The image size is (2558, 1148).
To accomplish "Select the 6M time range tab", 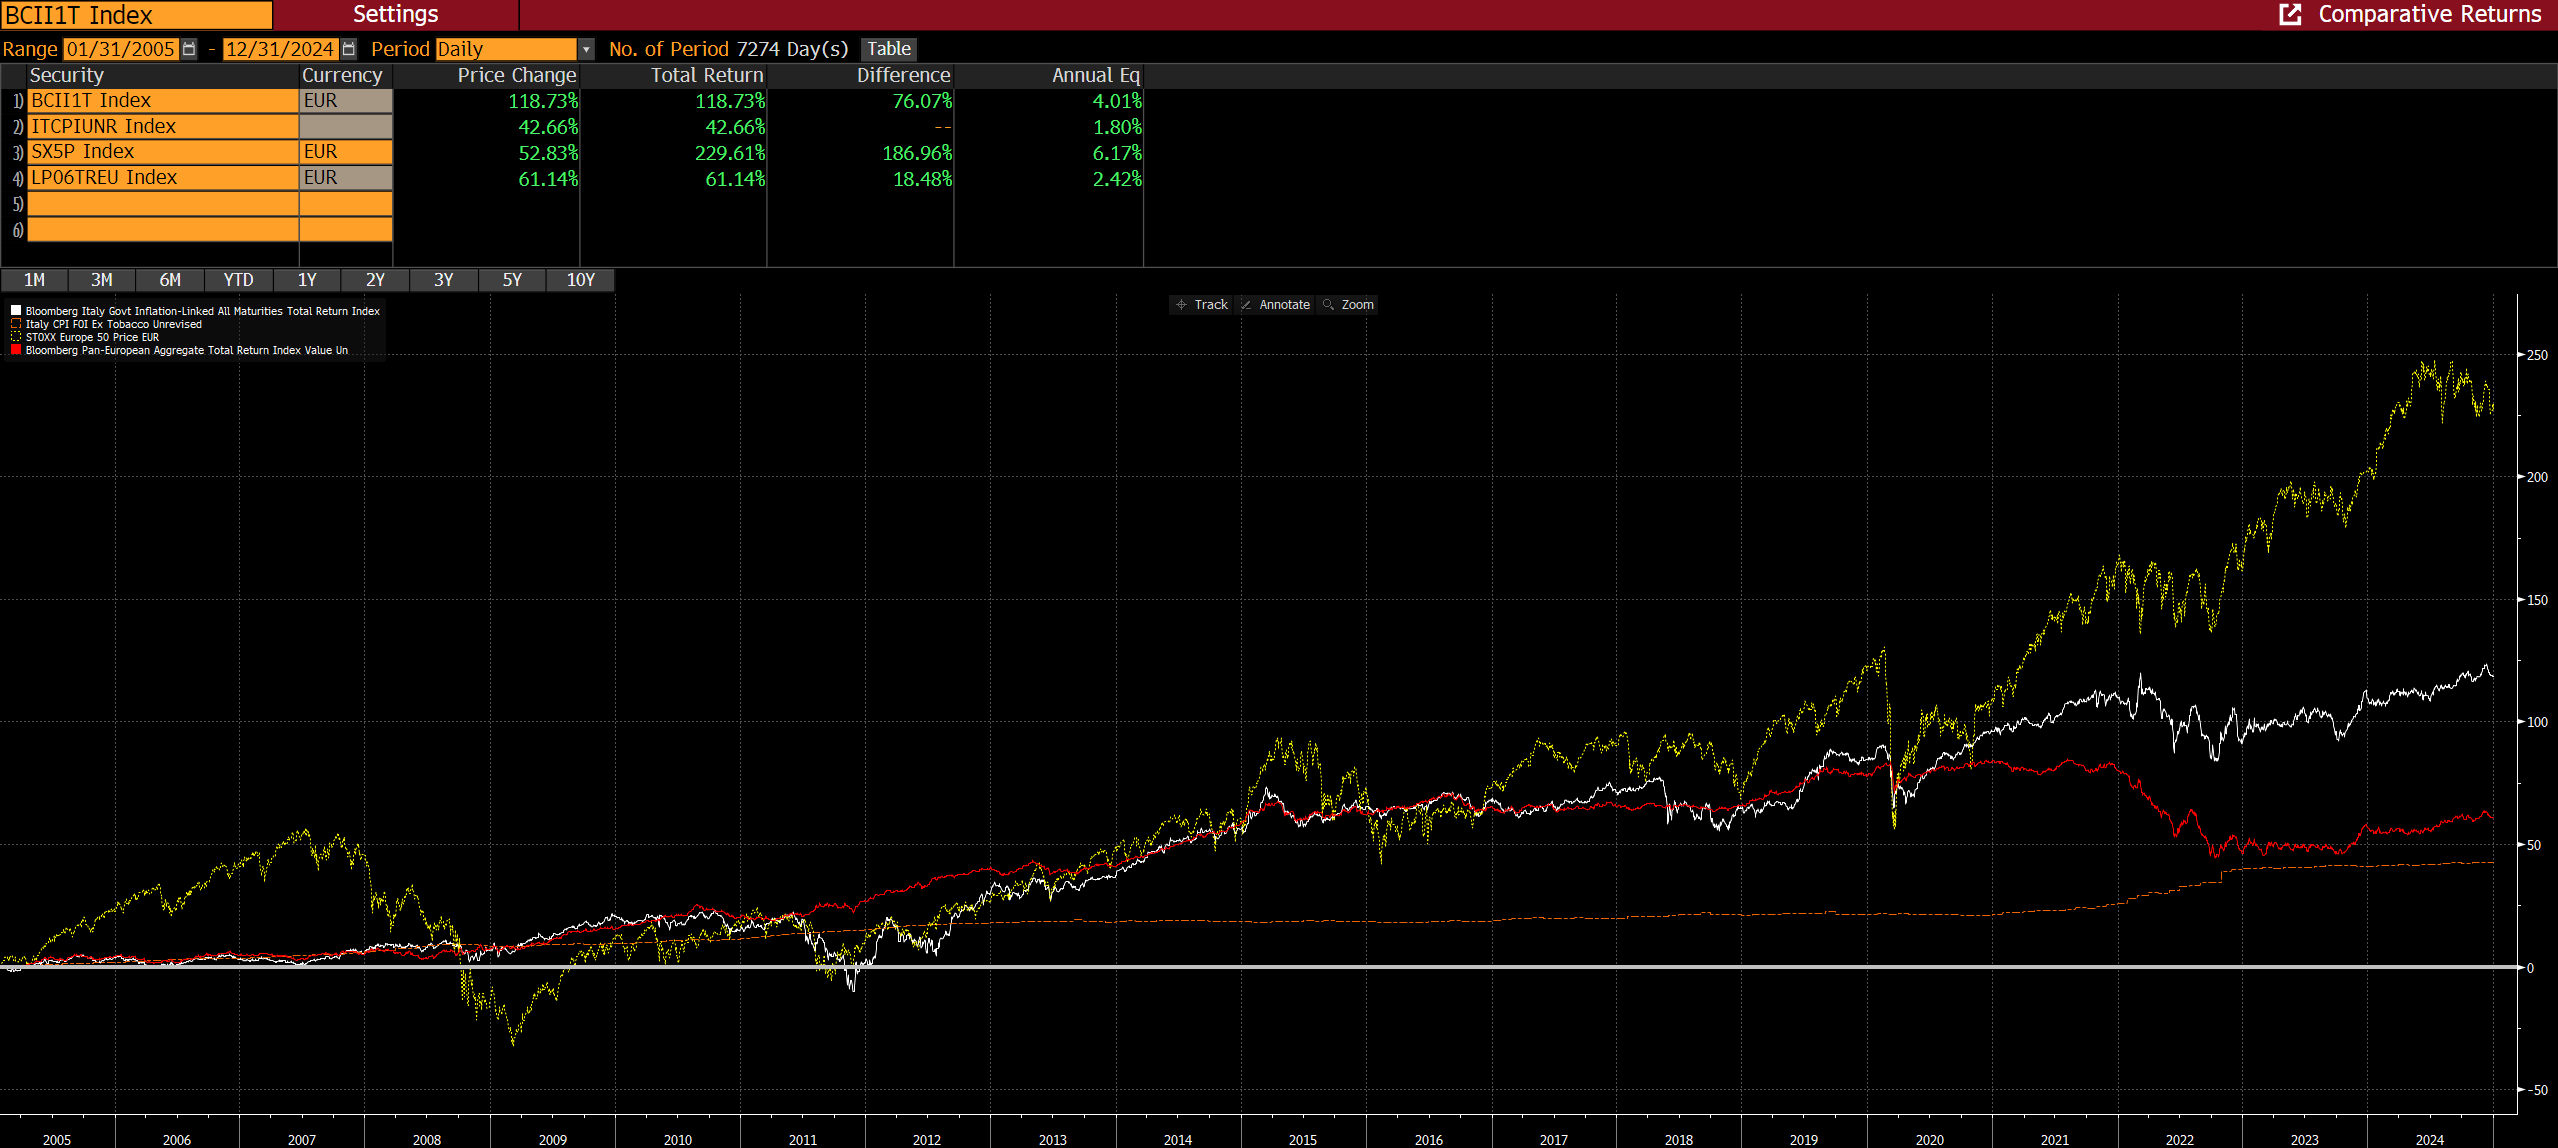I will (171, 280).
